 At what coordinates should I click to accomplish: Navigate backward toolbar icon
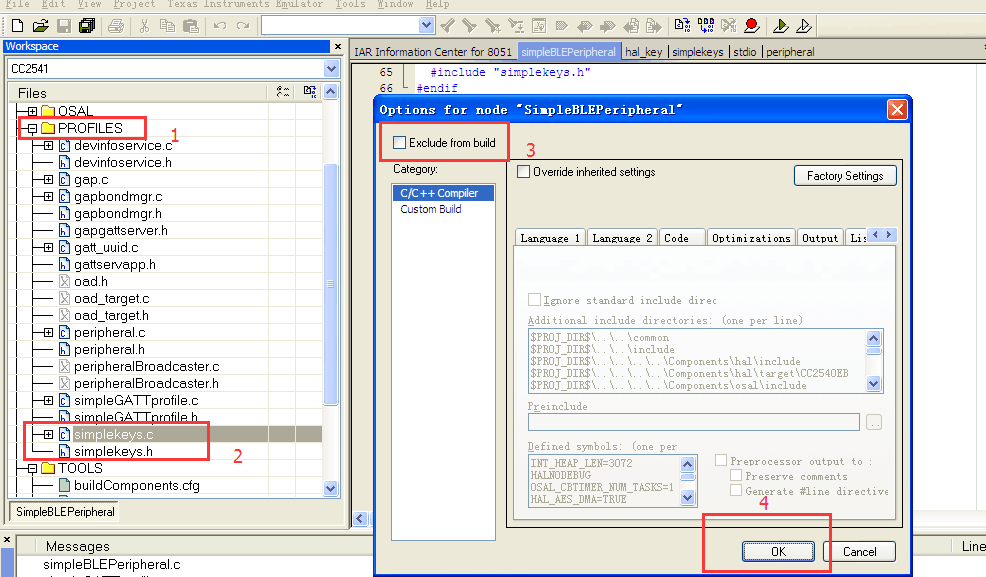(631, 26)
